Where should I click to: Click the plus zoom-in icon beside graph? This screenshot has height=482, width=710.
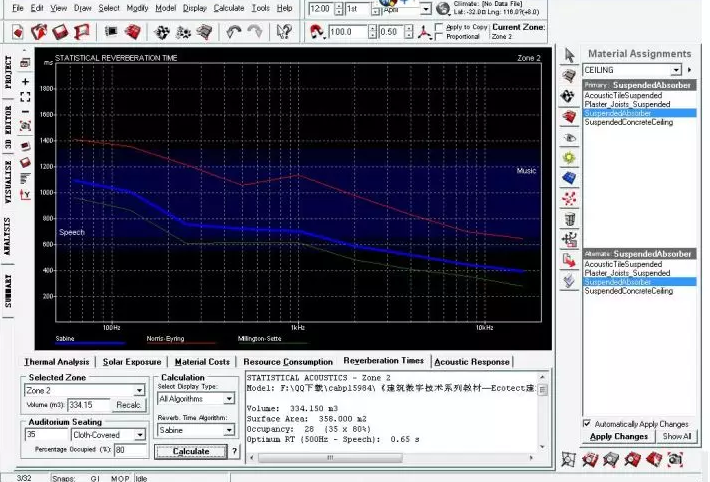tap(25, 82)
